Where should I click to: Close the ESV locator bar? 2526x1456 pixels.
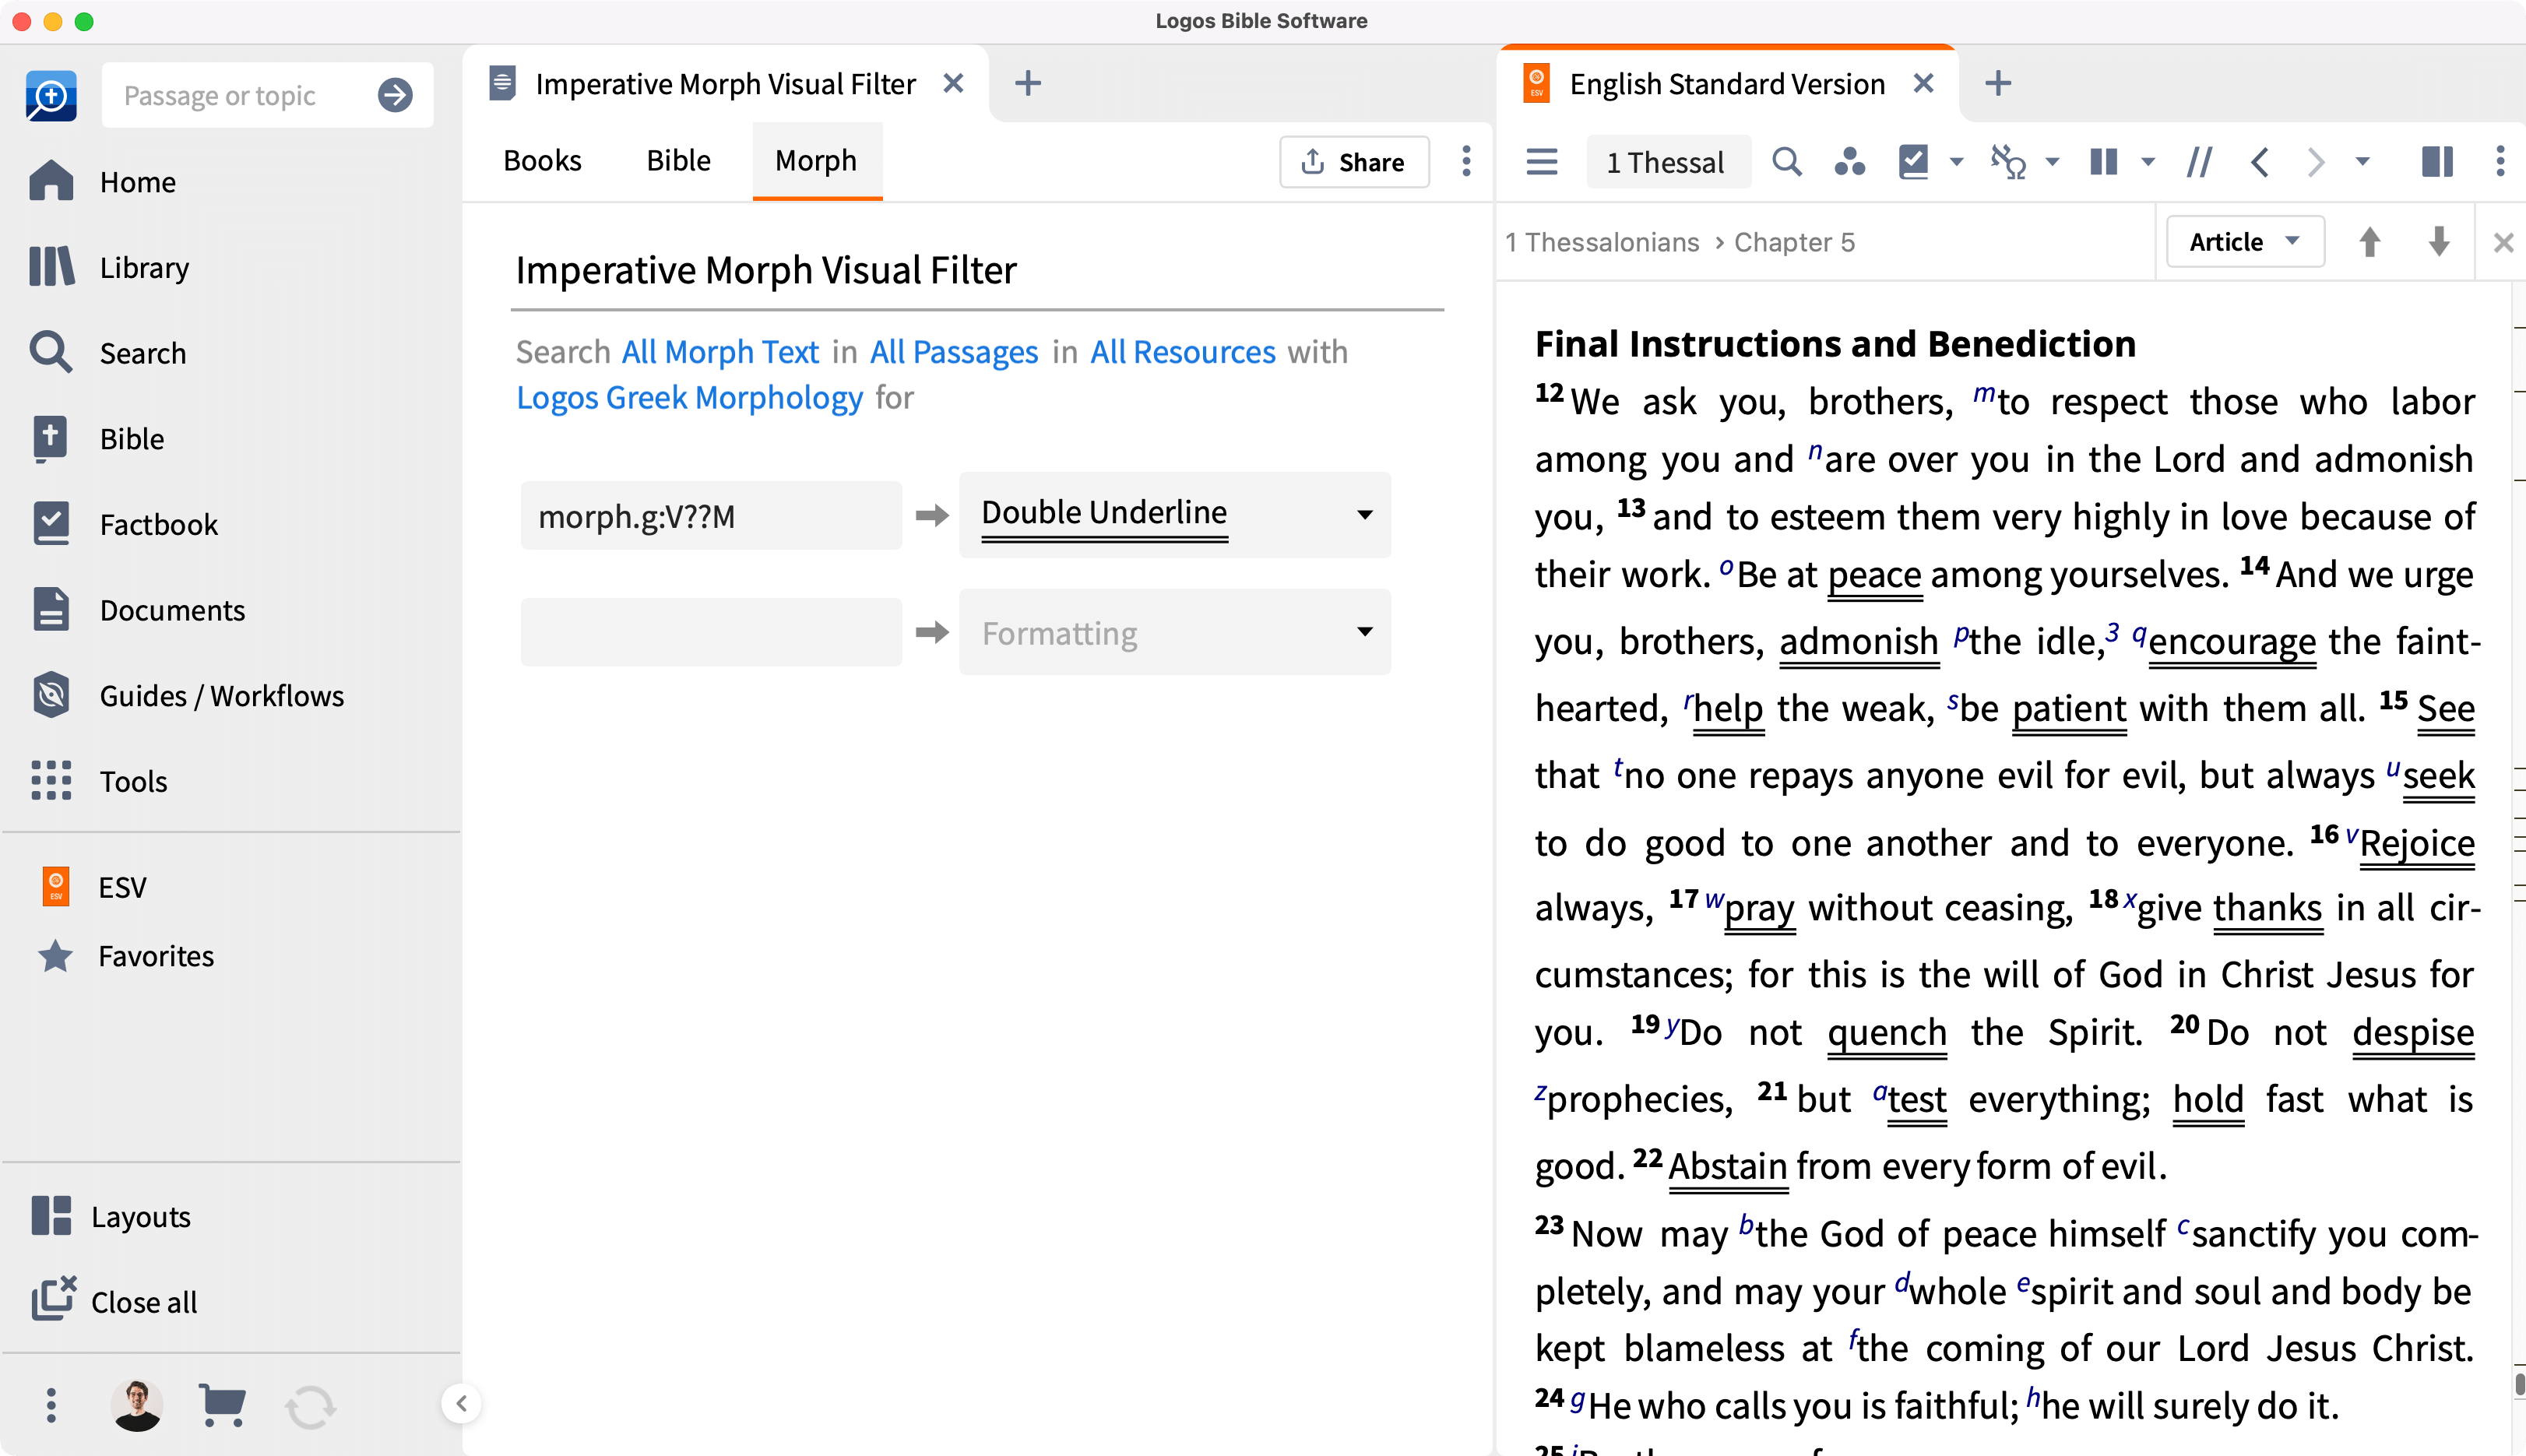click(x=2503, y=242)
